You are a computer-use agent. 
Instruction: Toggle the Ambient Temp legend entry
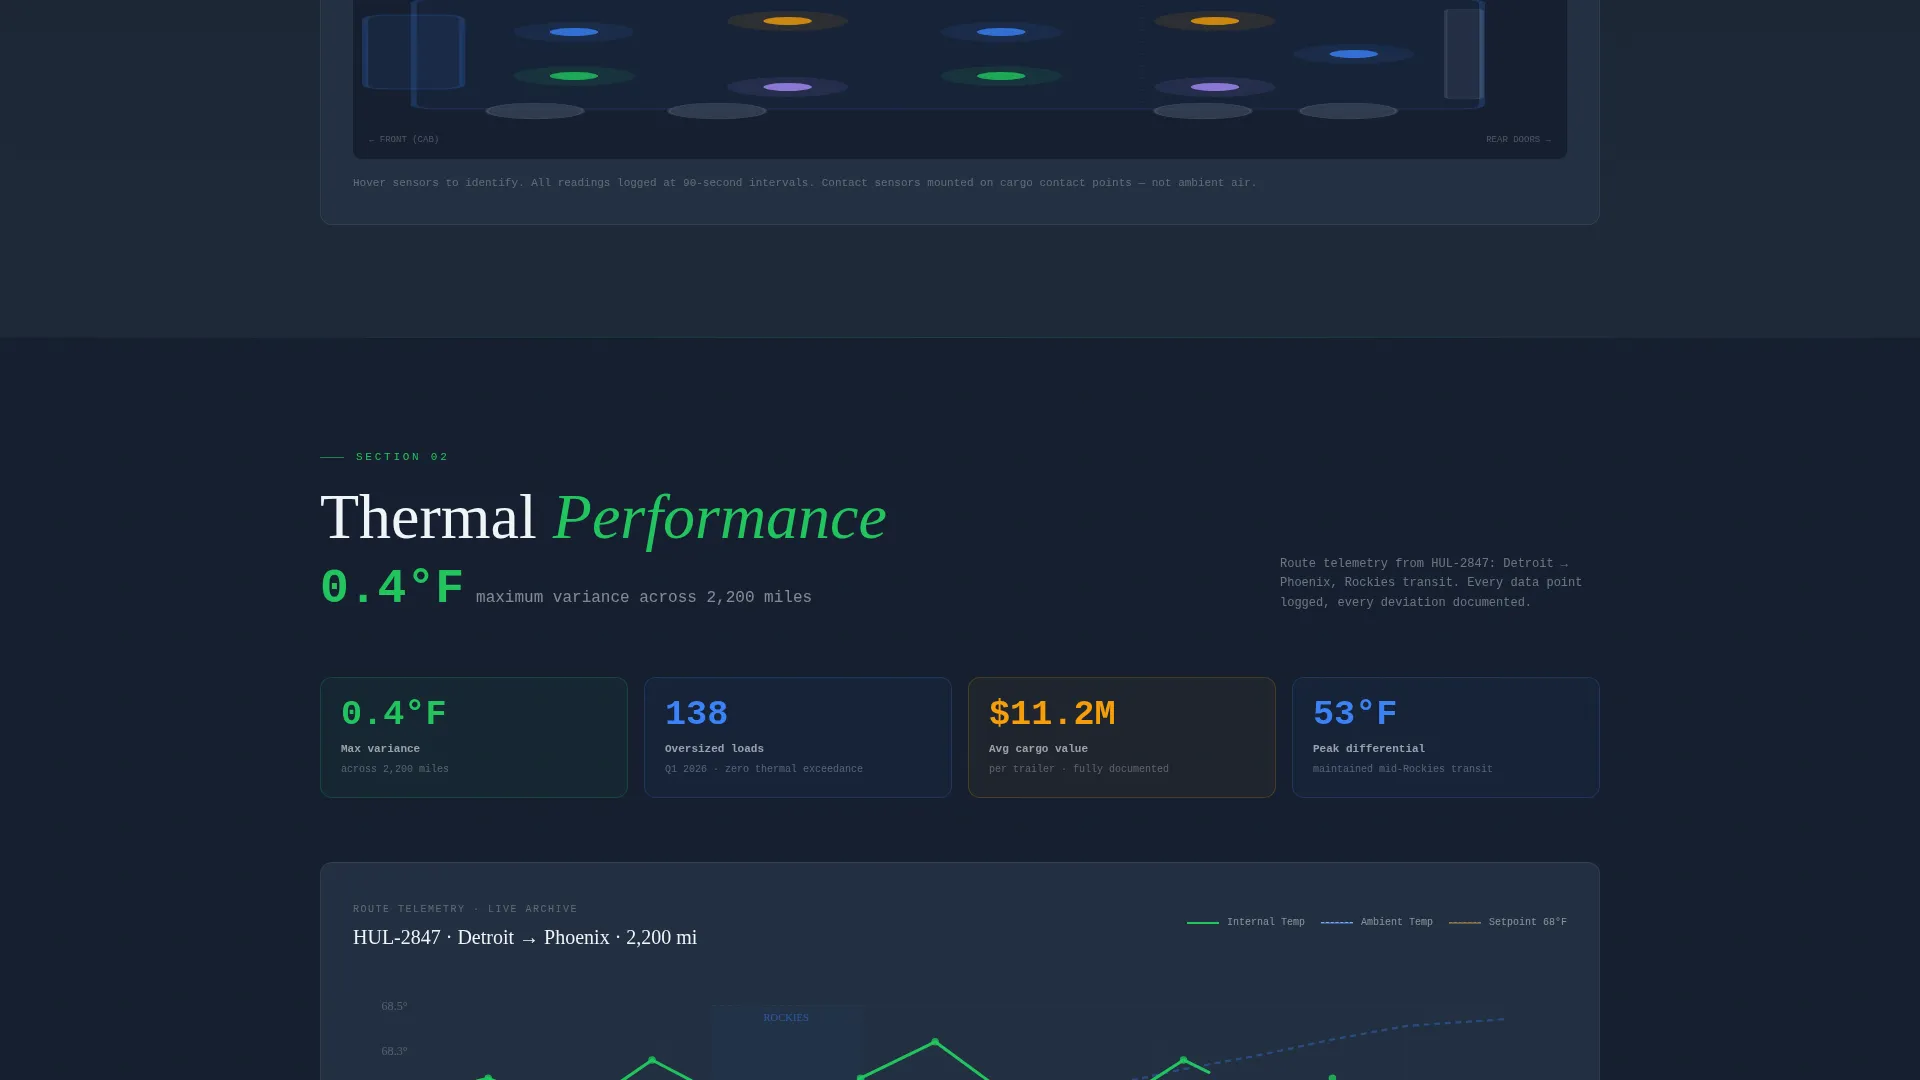coord(1376,922)
